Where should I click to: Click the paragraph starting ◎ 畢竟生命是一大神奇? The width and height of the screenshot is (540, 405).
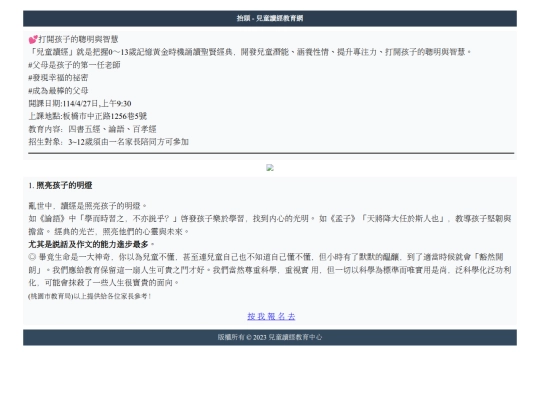(270, 270)
